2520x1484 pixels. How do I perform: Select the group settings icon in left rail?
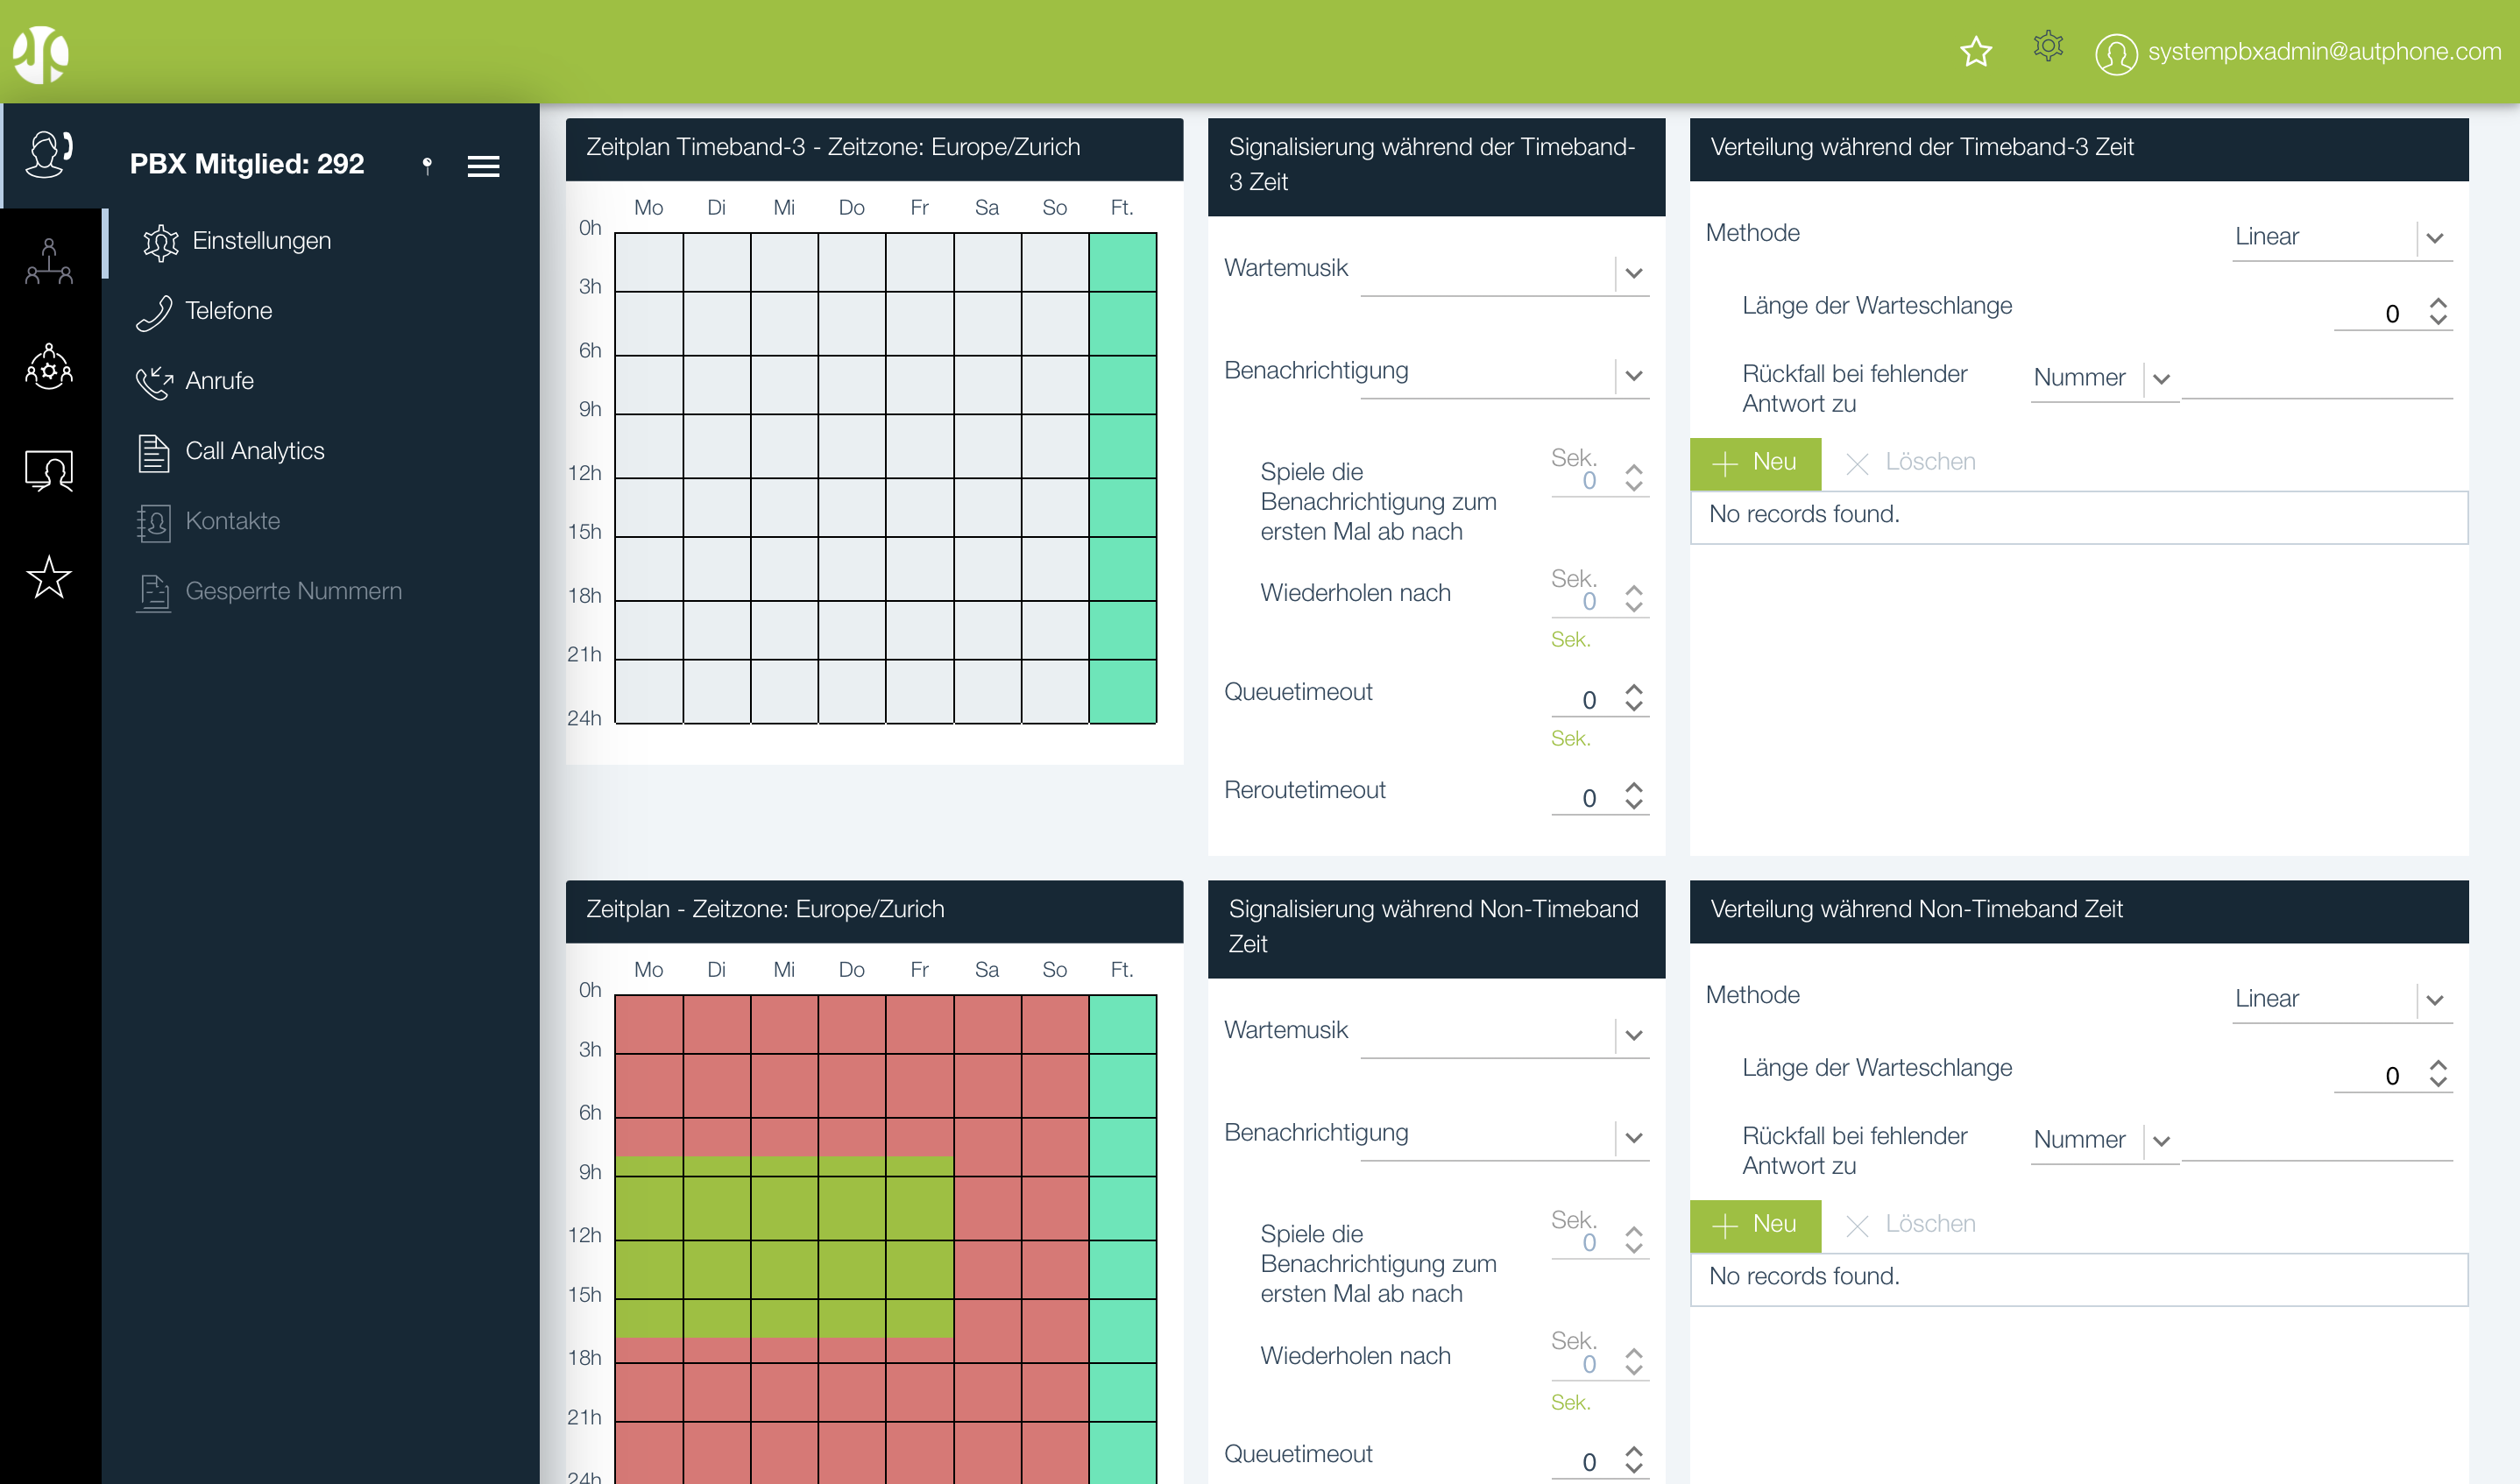[49, 367]
